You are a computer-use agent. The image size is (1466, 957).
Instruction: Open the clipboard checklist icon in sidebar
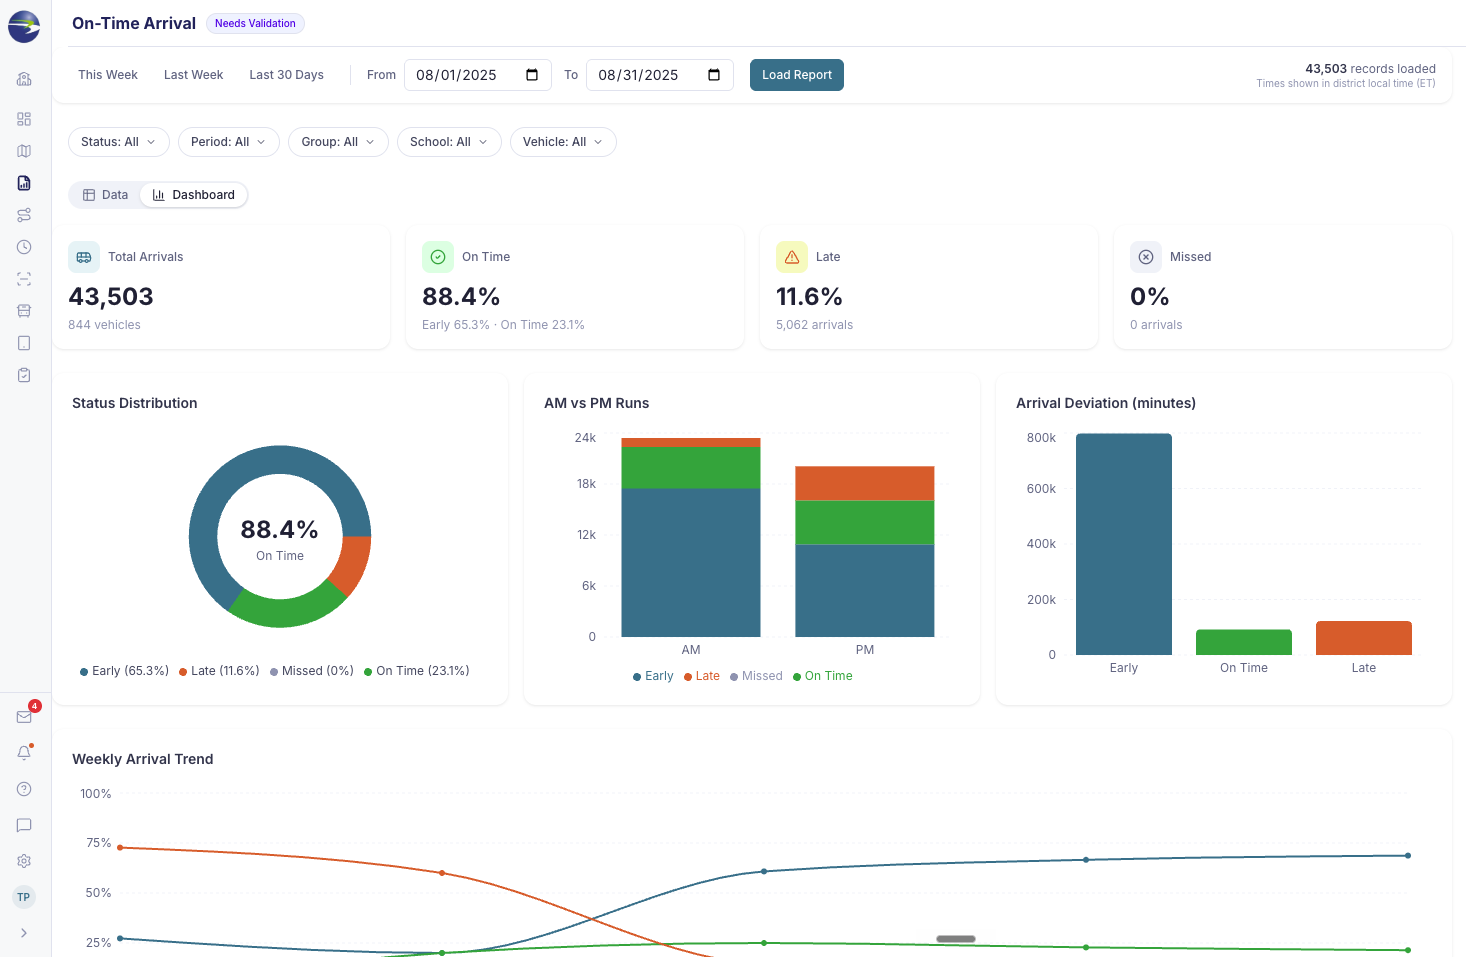click(24, 375)
